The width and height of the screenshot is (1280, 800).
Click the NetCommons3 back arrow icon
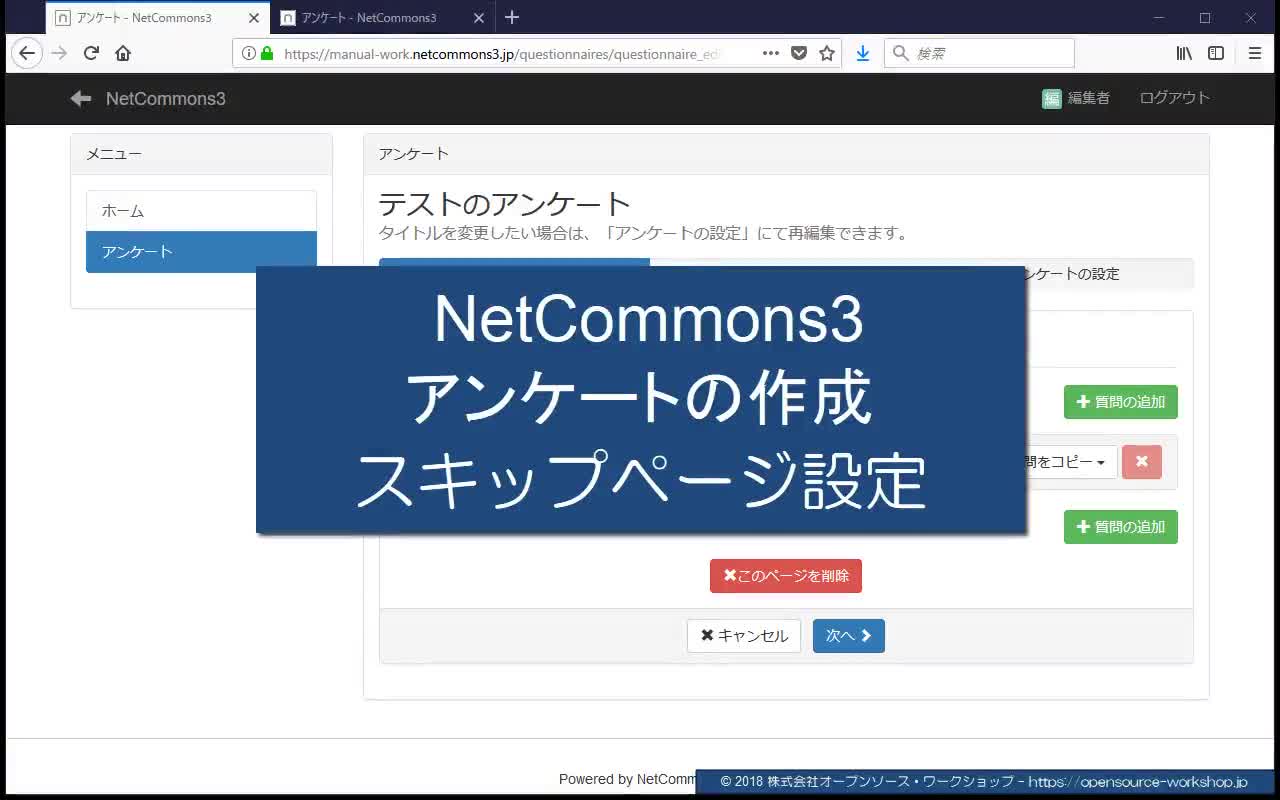pos(80,98)
